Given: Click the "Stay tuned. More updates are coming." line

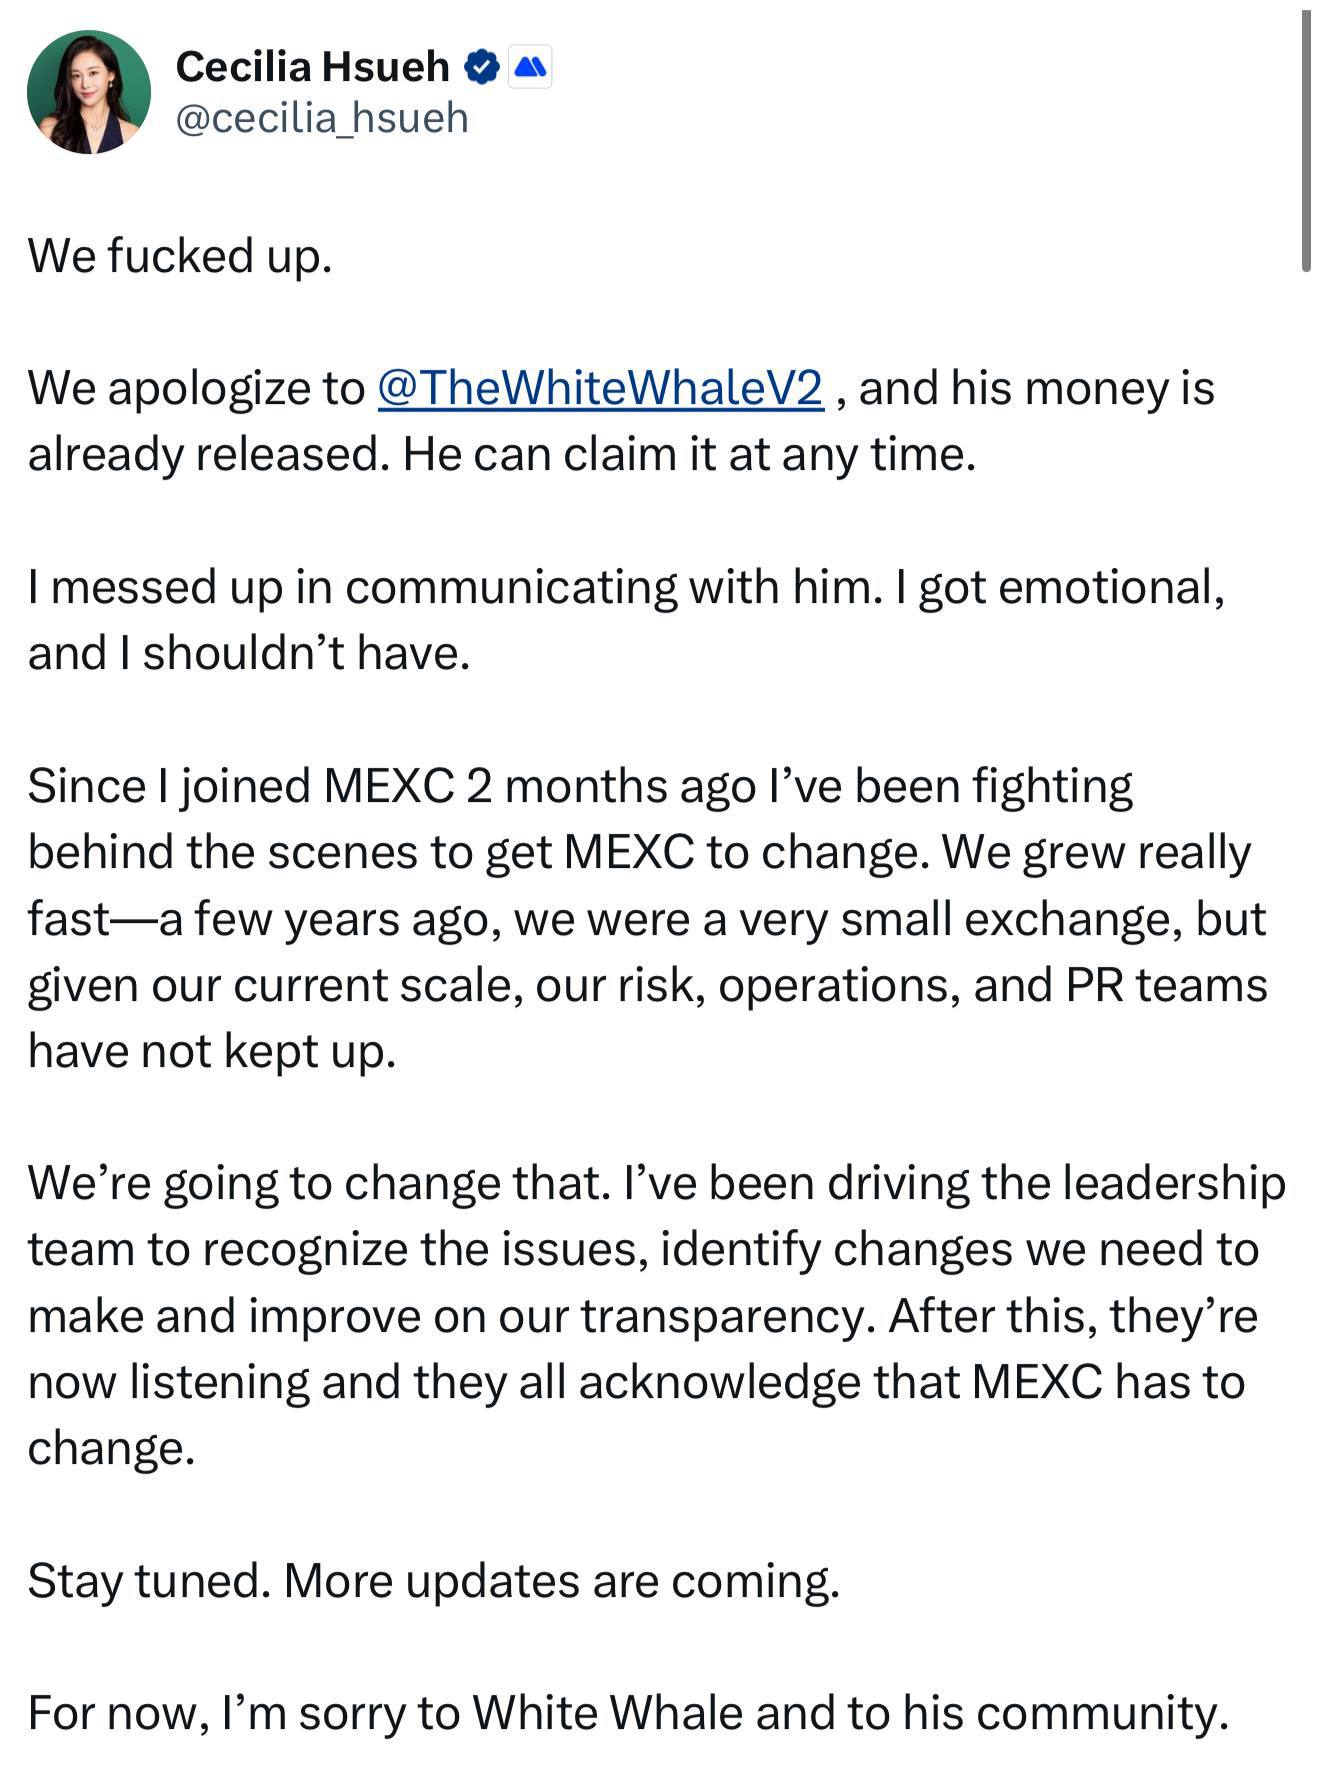Looking at the screenshot, I should click(x=433, y=1581).
